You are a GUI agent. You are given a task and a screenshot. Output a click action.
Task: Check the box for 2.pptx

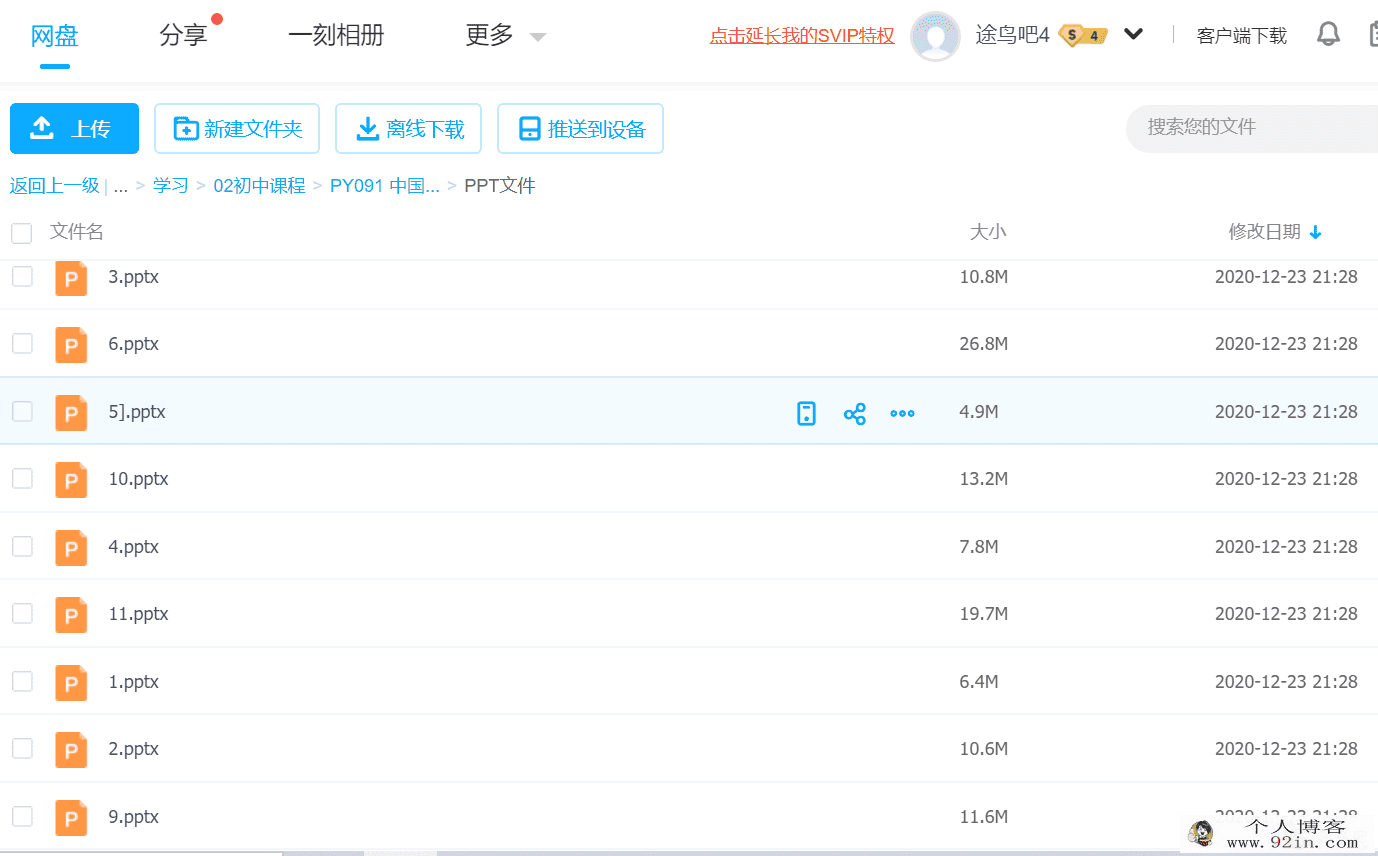[22, 748]
